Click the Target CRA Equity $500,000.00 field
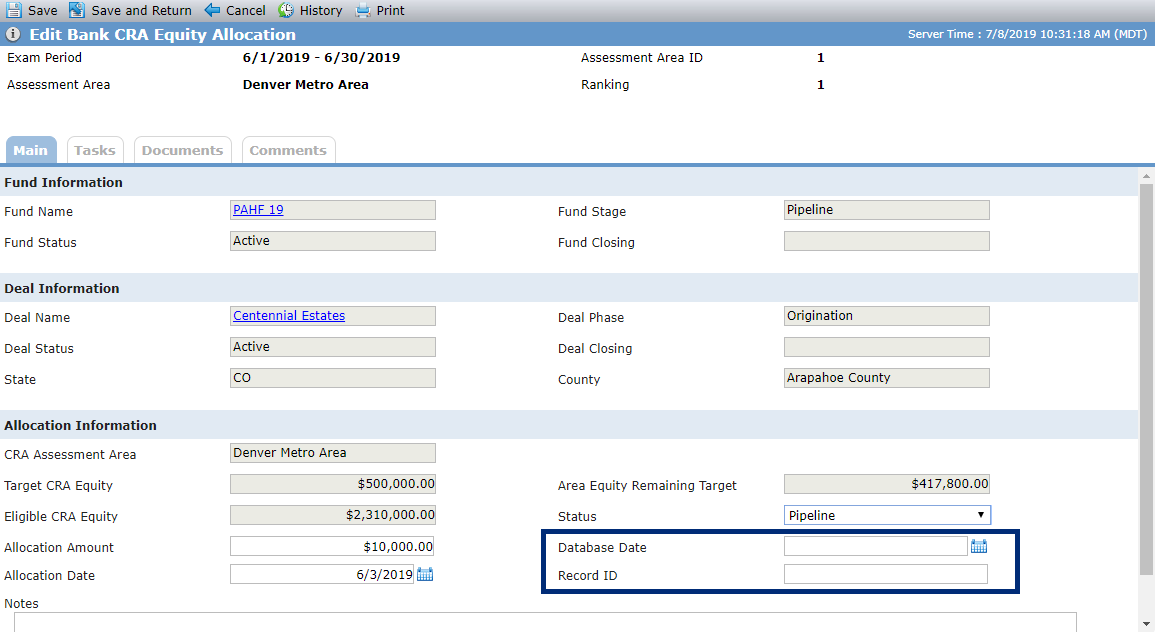Viewport: 1155px width, 632px height. [333, 484]
